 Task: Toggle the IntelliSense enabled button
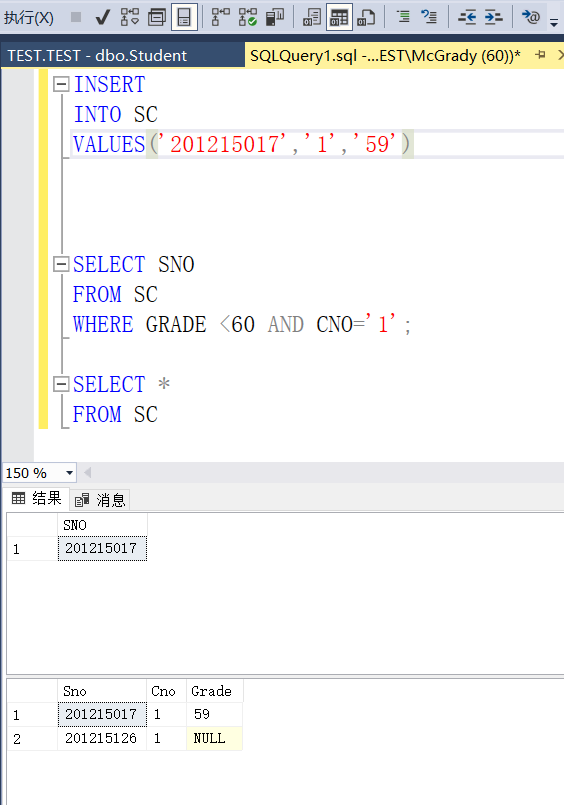pos(184,17)
